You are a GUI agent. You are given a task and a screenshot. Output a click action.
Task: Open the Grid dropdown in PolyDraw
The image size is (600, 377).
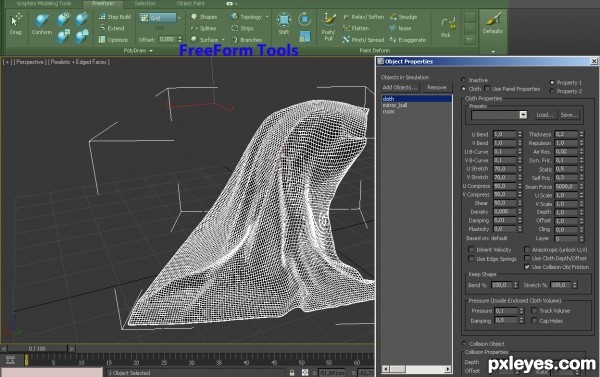178,18
